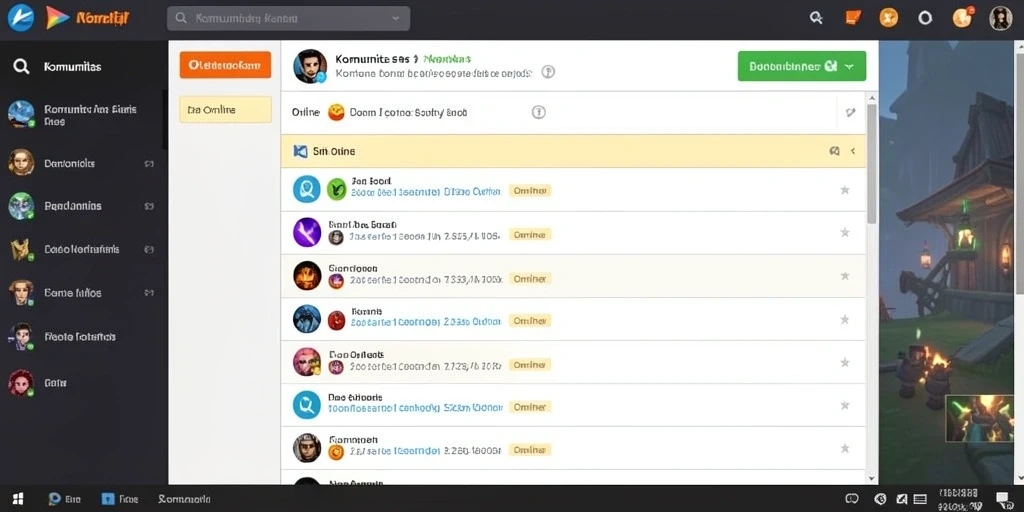Viewport: 1024px width, 512px height.
Task: Select the sidebar item with dark-haired boy avatar
Action: (84, 337)
